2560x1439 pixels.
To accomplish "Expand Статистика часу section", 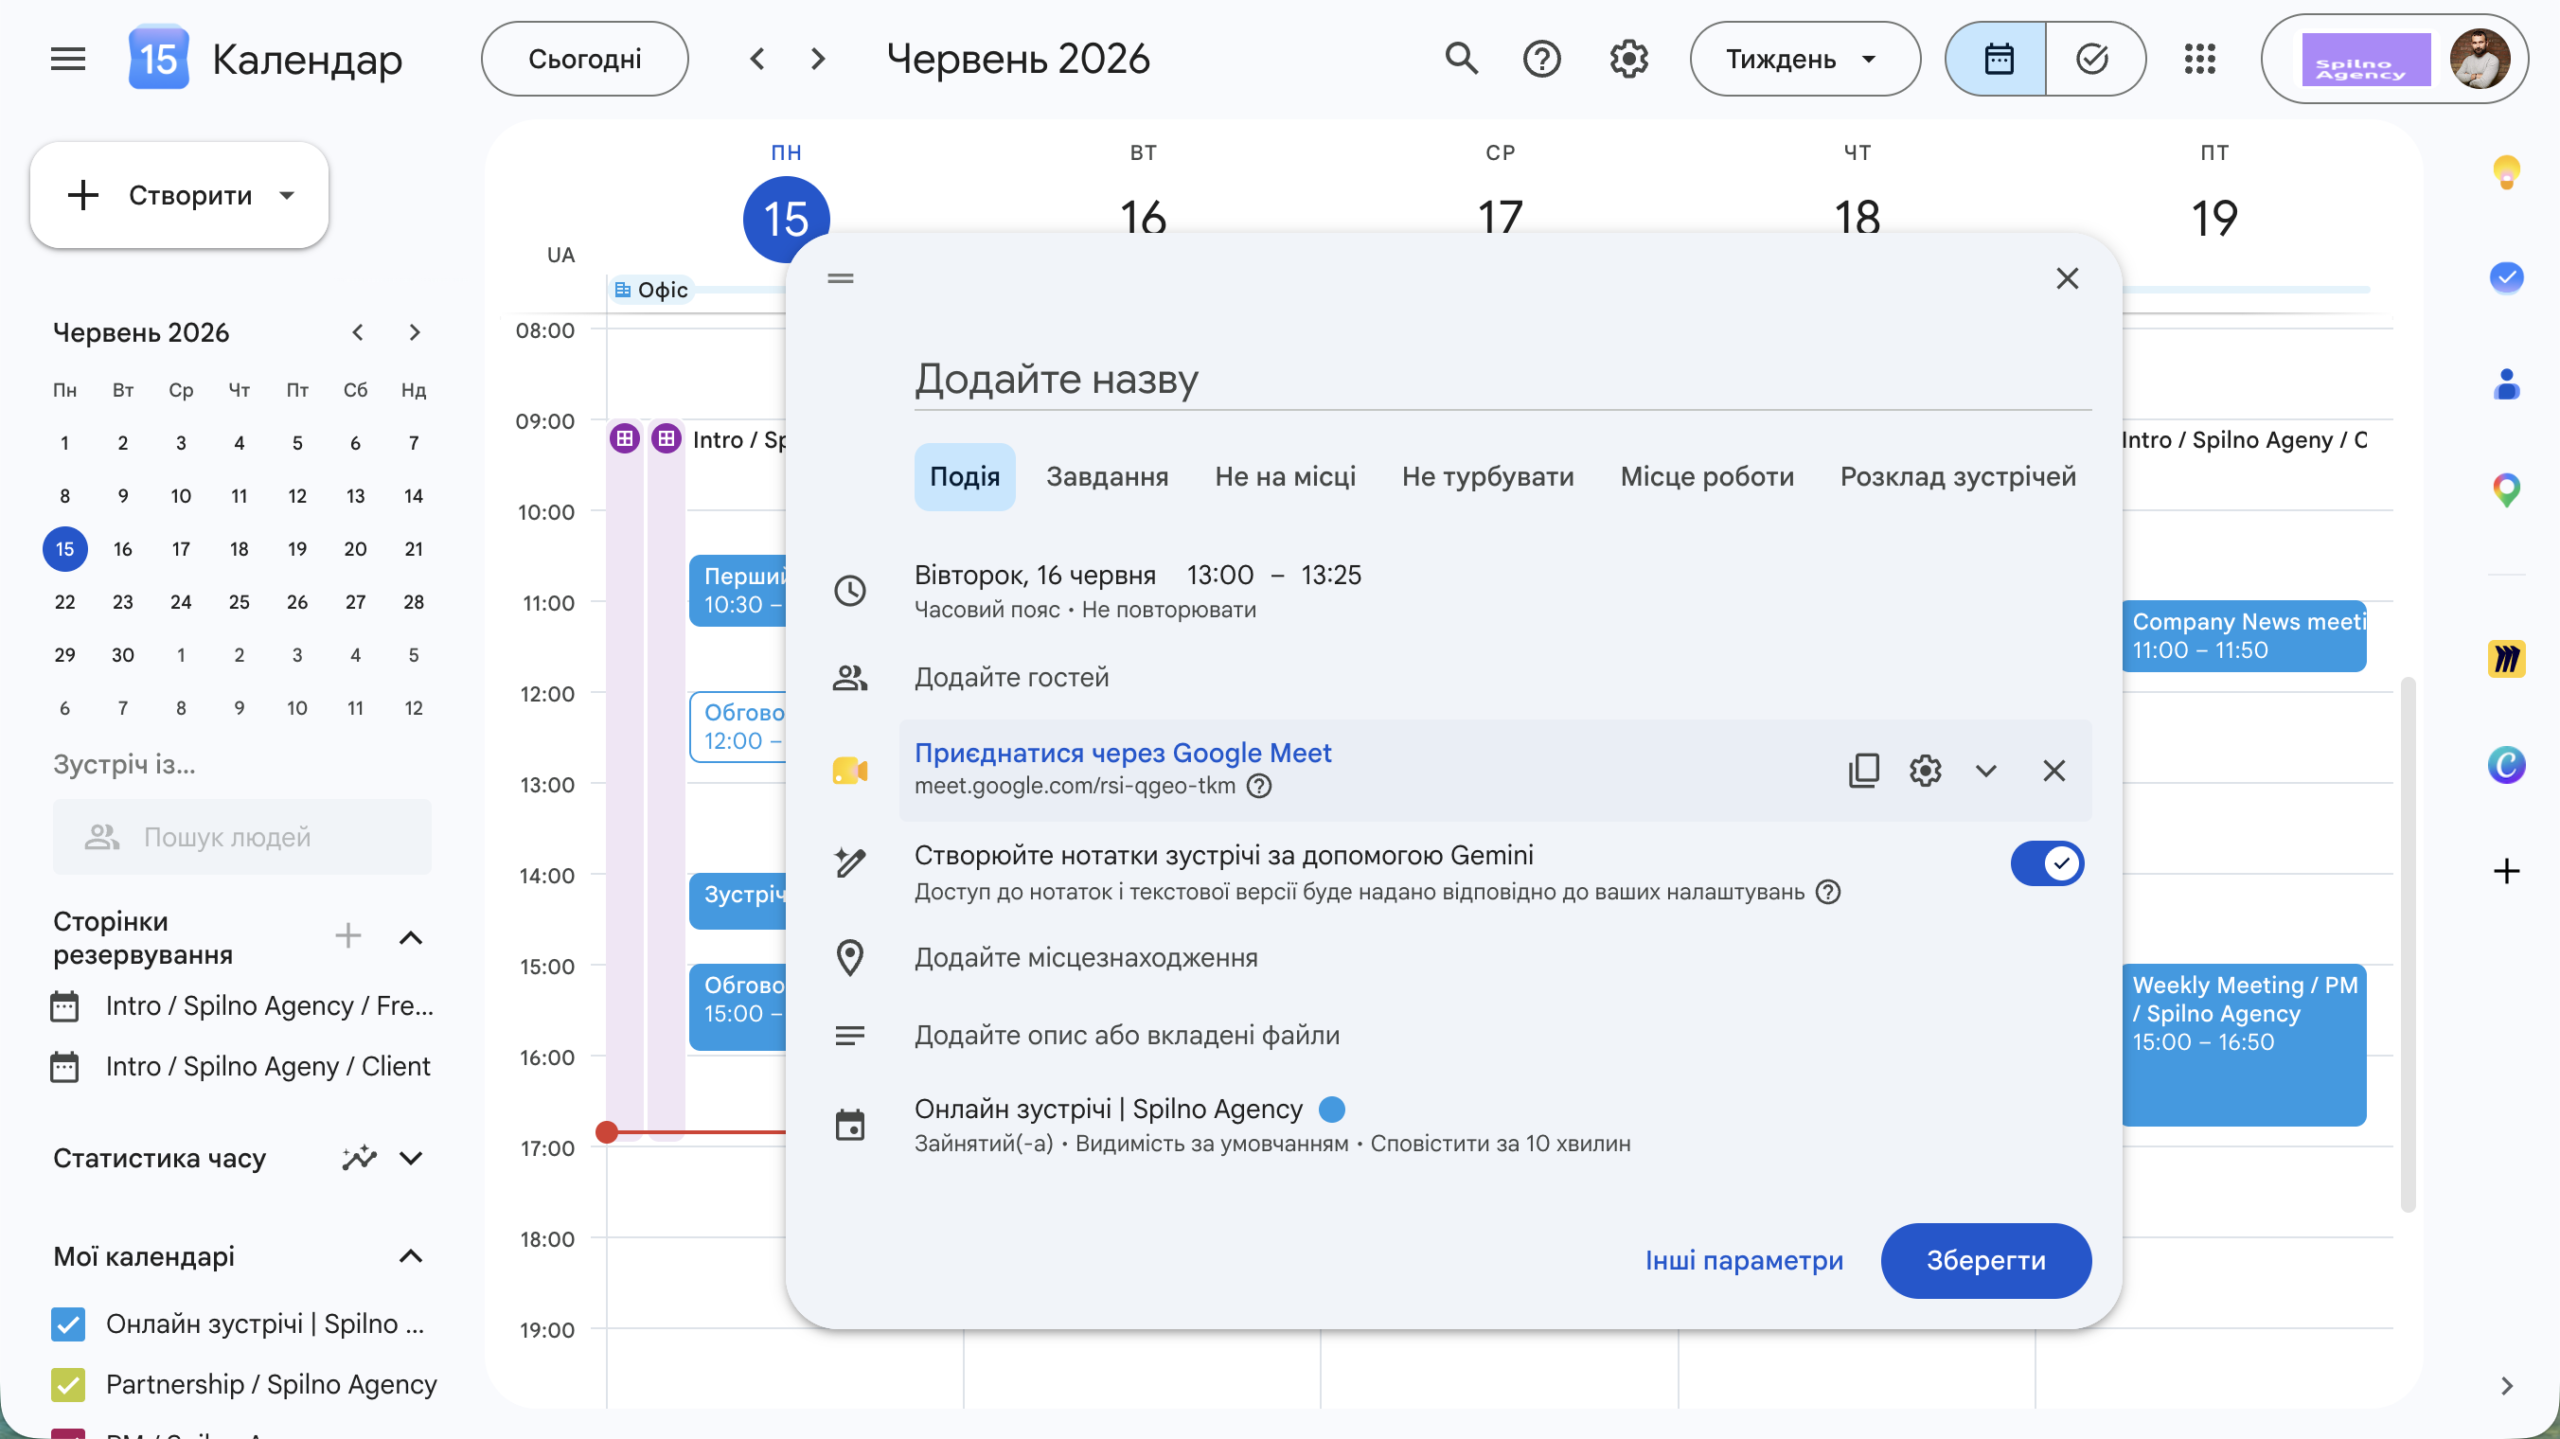I will coord(411,1158).
